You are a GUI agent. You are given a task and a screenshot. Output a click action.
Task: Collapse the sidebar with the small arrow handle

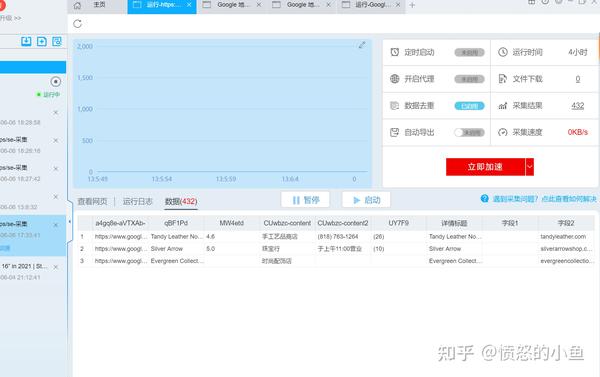pyautogui.click(x=69, y=222)
